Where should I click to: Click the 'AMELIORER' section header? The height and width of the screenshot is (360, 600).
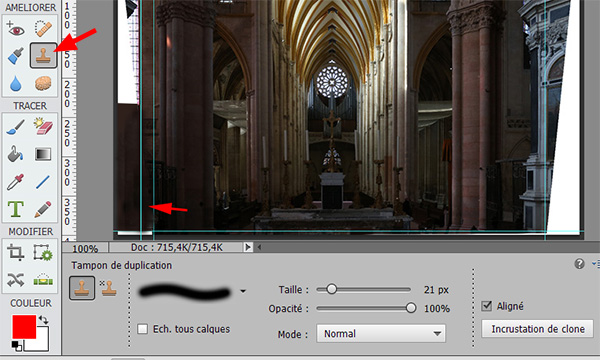tap(30, 8)
